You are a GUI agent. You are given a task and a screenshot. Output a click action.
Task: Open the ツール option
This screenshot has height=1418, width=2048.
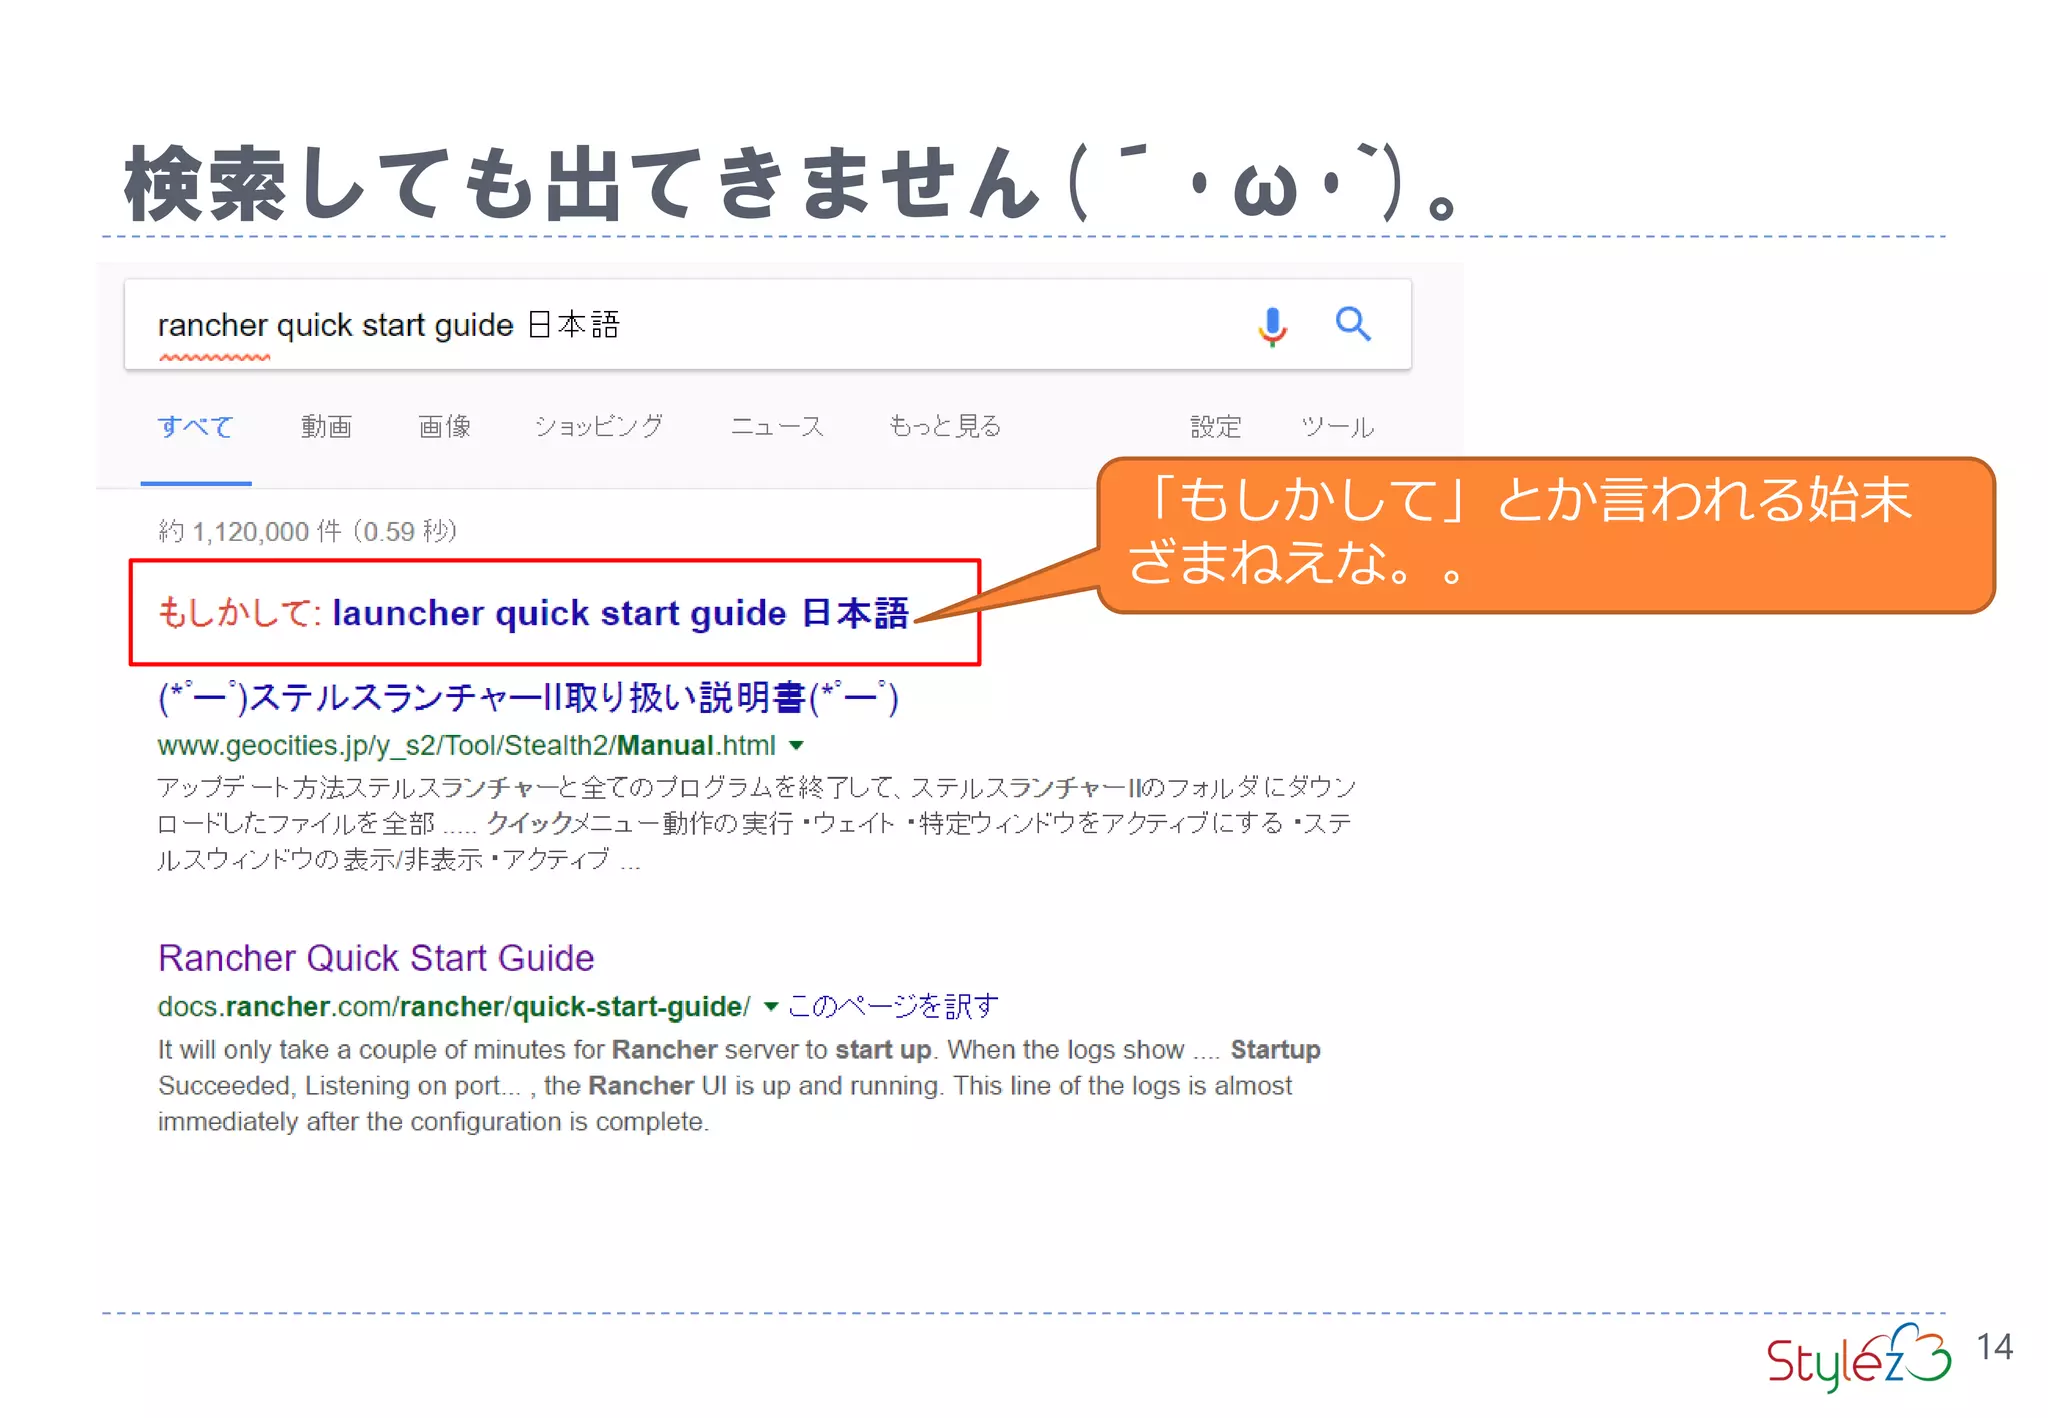pos(1337,427)
